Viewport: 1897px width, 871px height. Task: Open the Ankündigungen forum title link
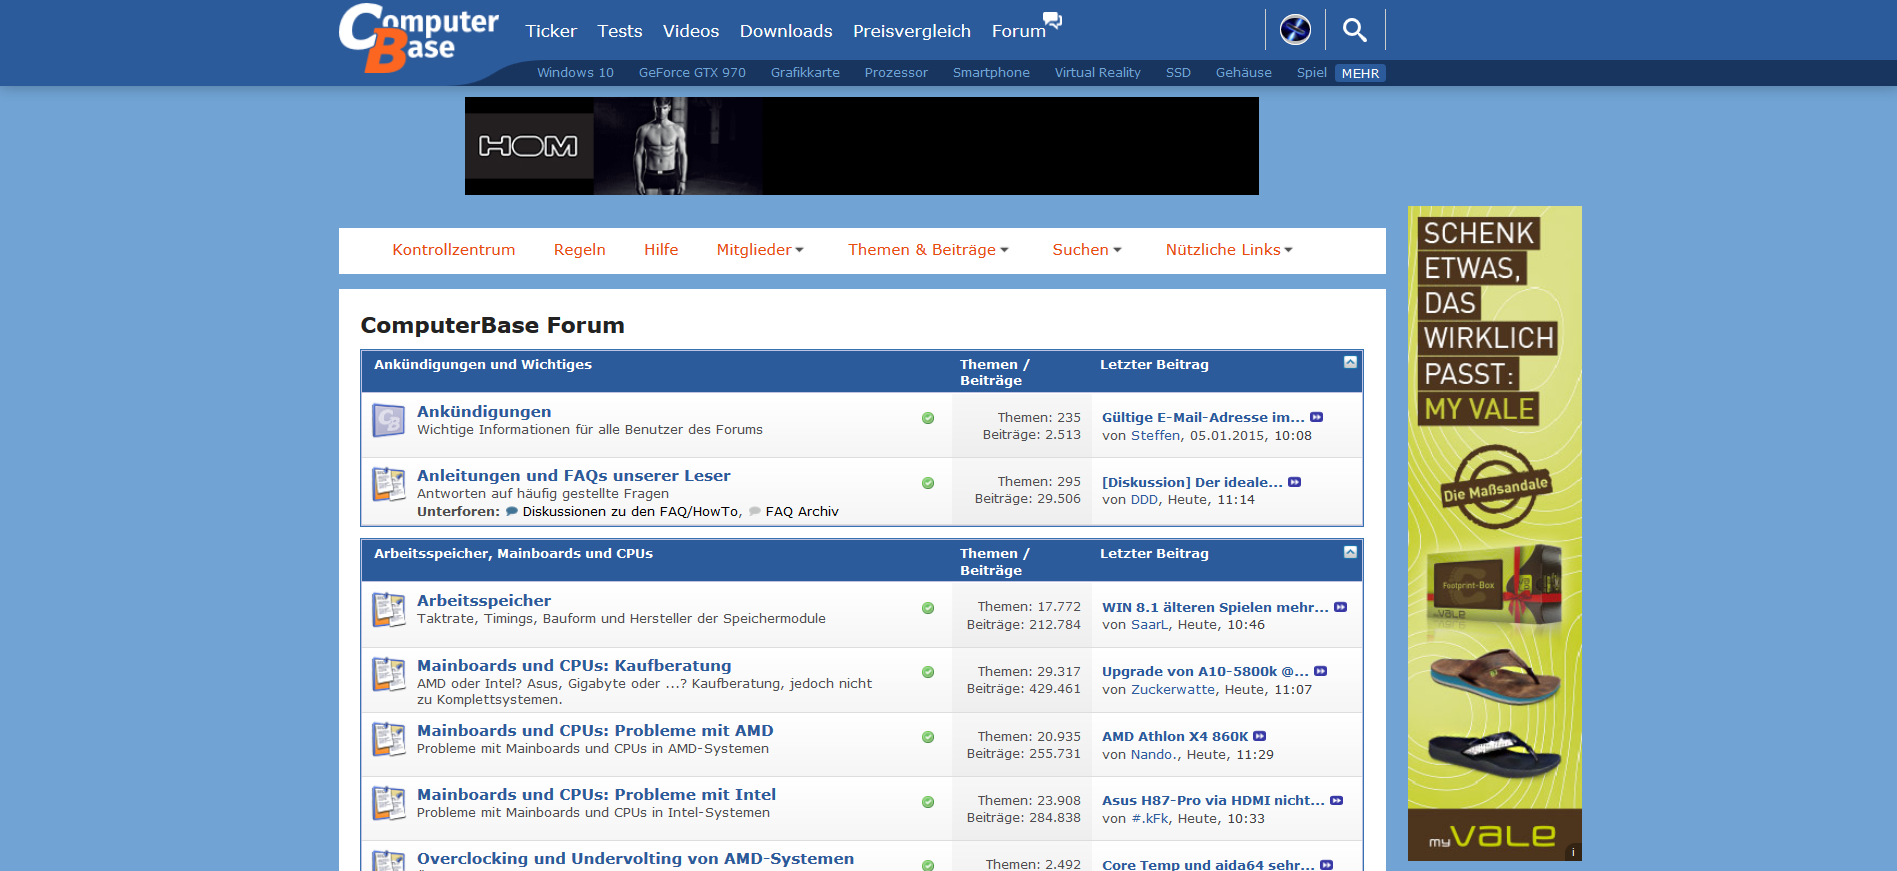[x=484, y=412]
